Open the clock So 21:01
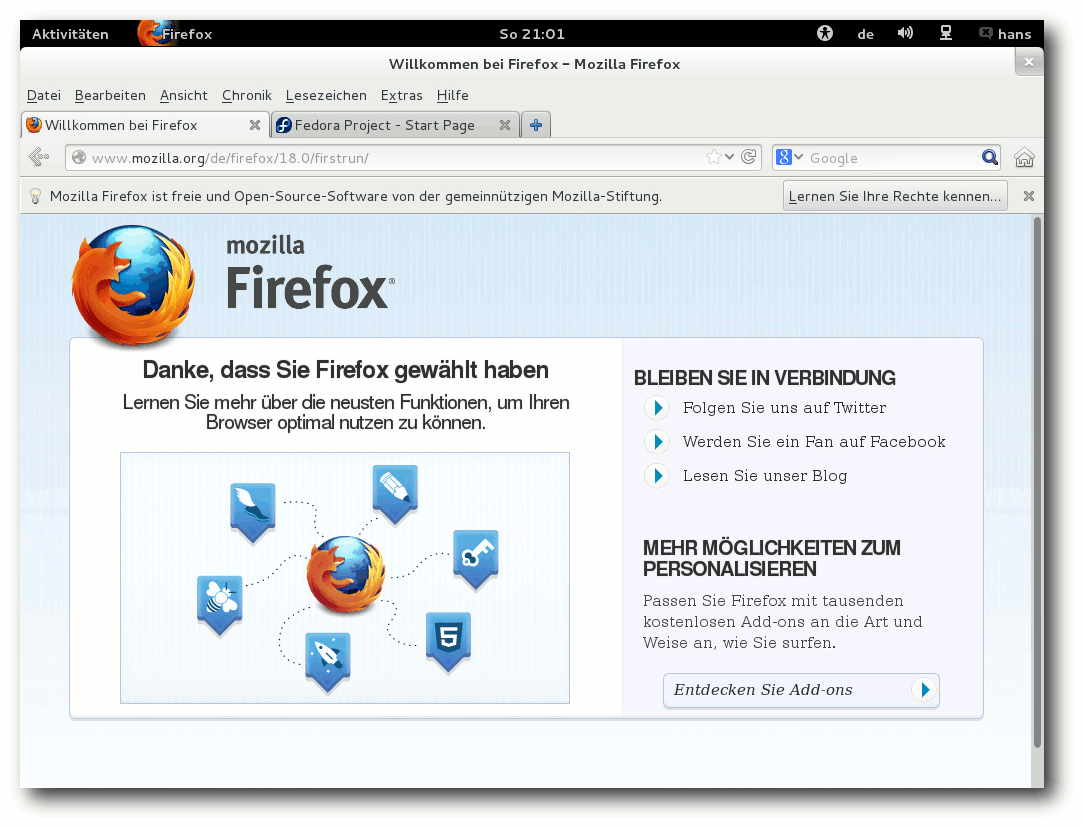 coord(532,34)
